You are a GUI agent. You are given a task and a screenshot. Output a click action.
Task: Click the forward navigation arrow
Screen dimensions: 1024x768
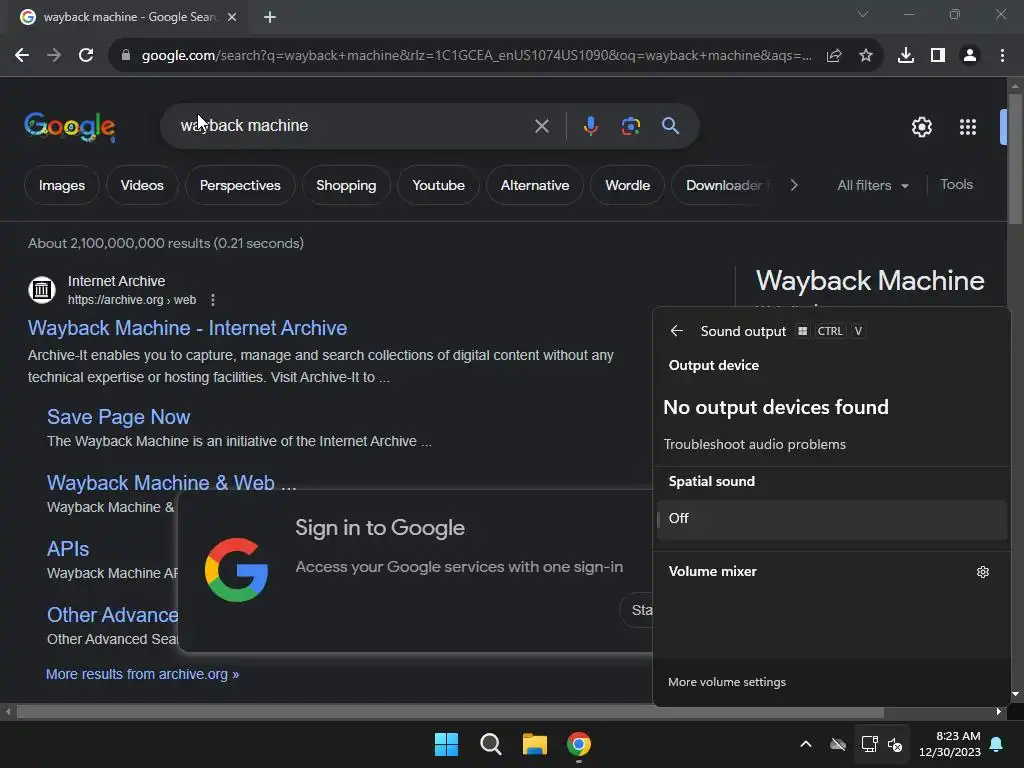pos(54,56)
